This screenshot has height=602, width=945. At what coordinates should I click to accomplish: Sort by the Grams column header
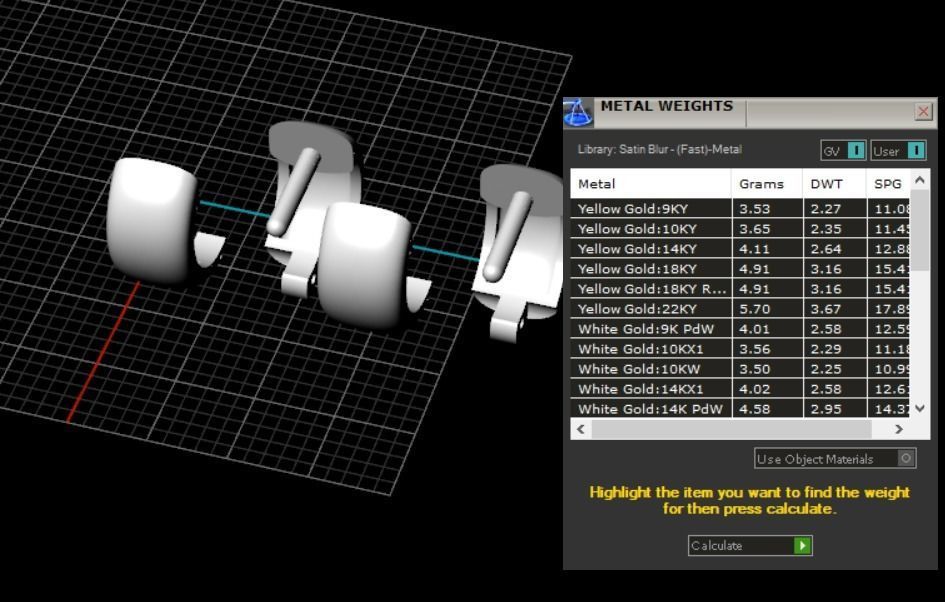(x=767, y=184)
